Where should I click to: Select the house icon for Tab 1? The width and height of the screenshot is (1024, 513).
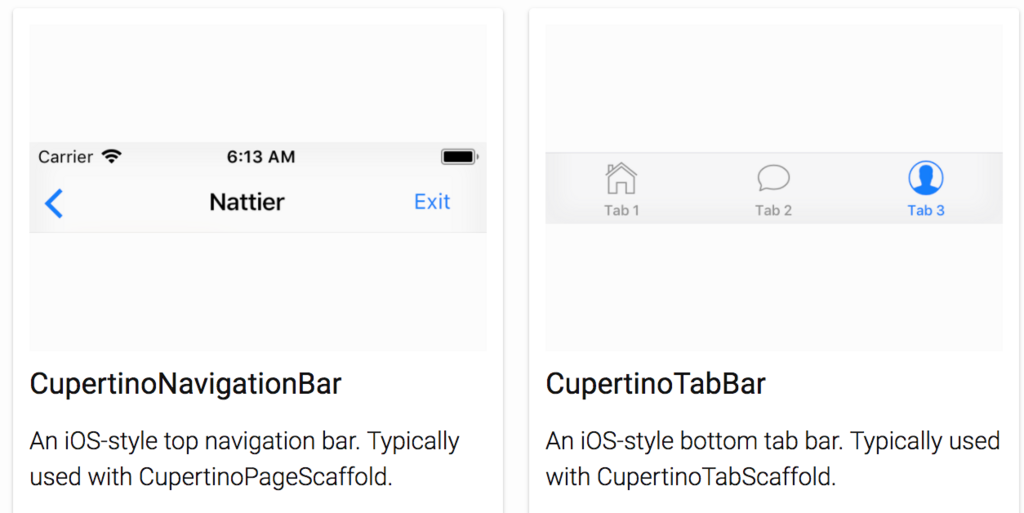pyautogui.click(x=621, y=178)
